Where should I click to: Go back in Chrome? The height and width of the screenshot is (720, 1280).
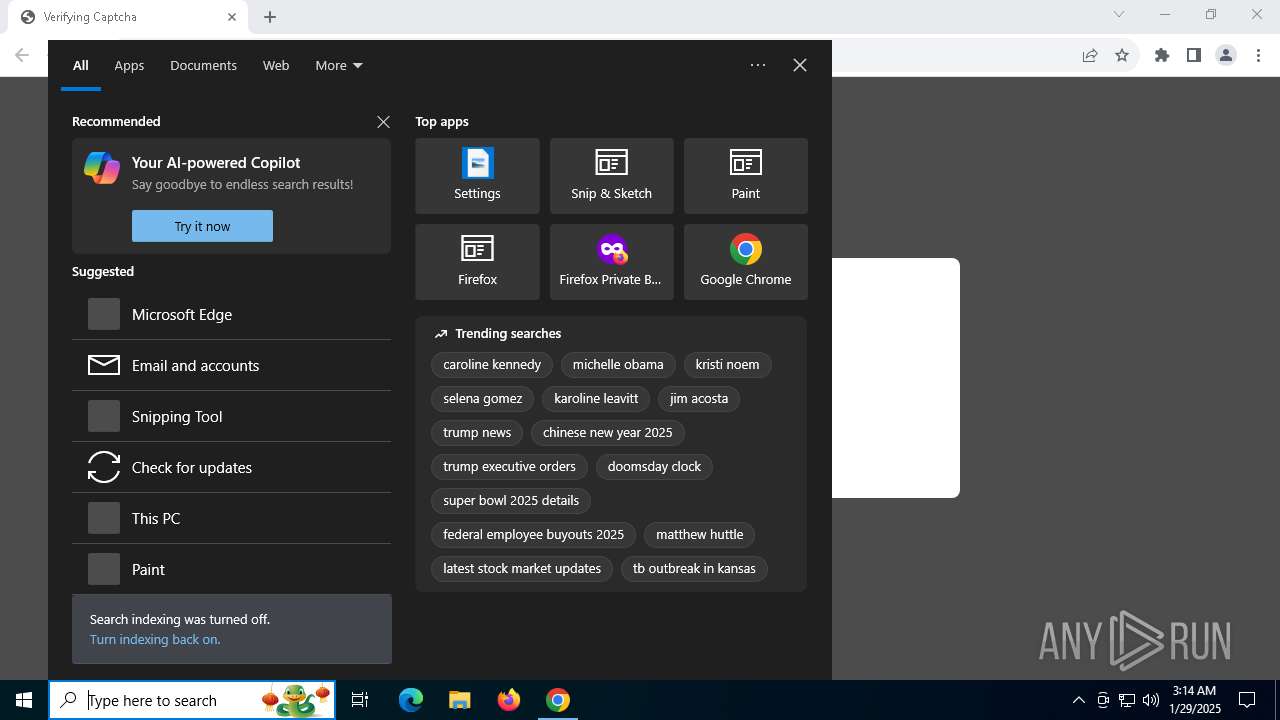pos(22,56)
